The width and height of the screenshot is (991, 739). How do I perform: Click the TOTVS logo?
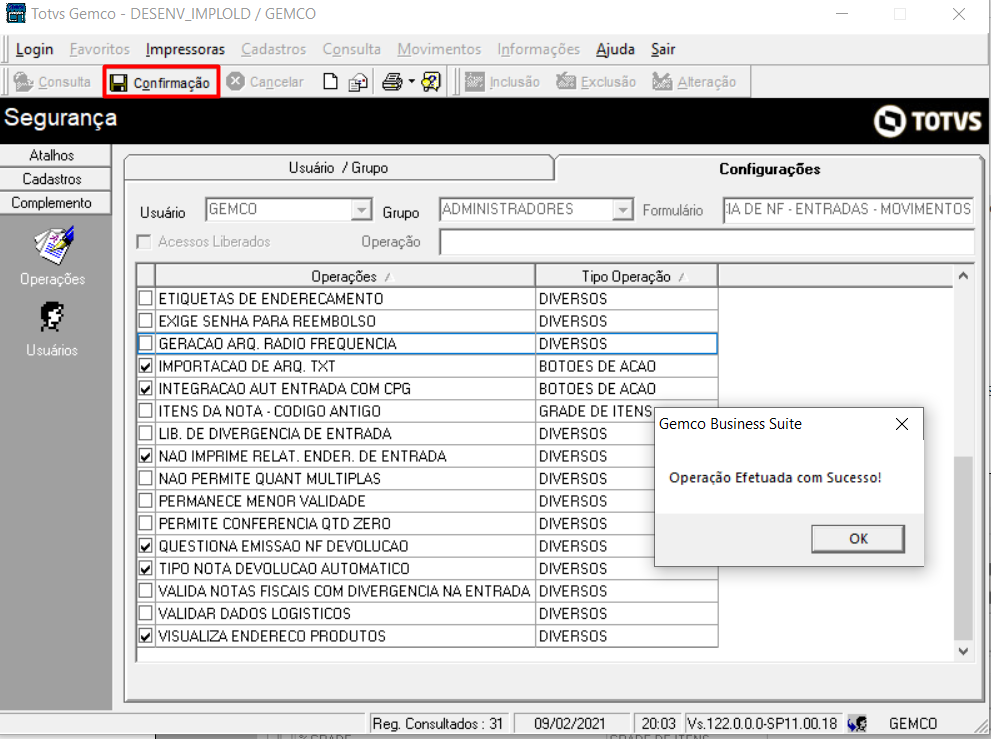[927, 121]
